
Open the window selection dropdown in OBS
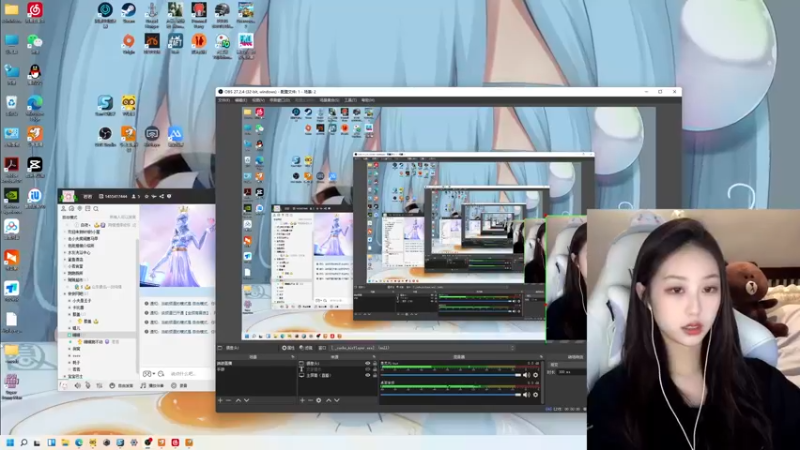(422, 348)
